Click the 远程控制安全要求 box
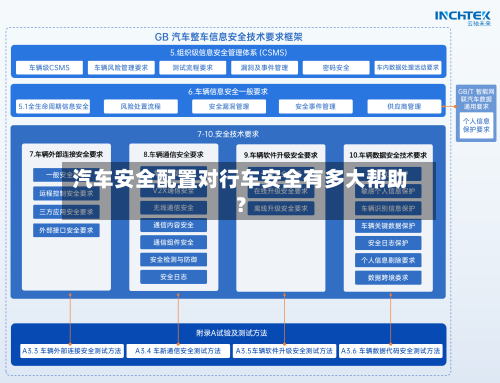500x383 pixels. [66, 194]
